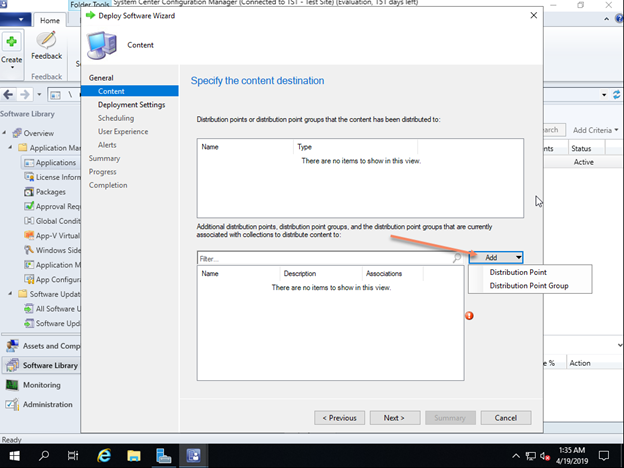Open File Explorer from the taskbar

(134, 456)
